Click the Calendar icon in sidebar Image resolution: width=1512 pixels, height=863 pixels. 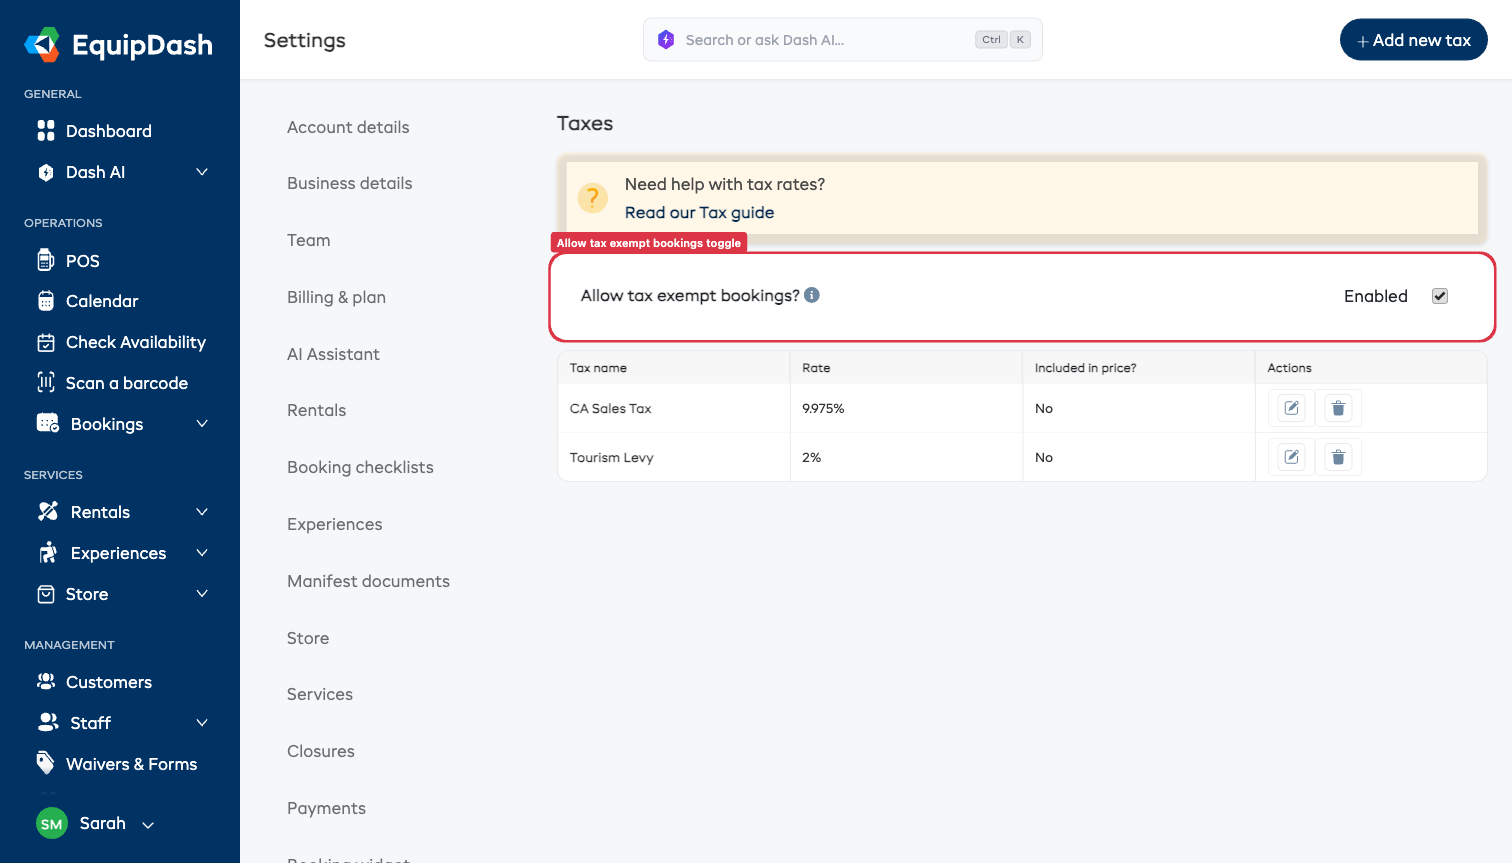pos(46,301)
